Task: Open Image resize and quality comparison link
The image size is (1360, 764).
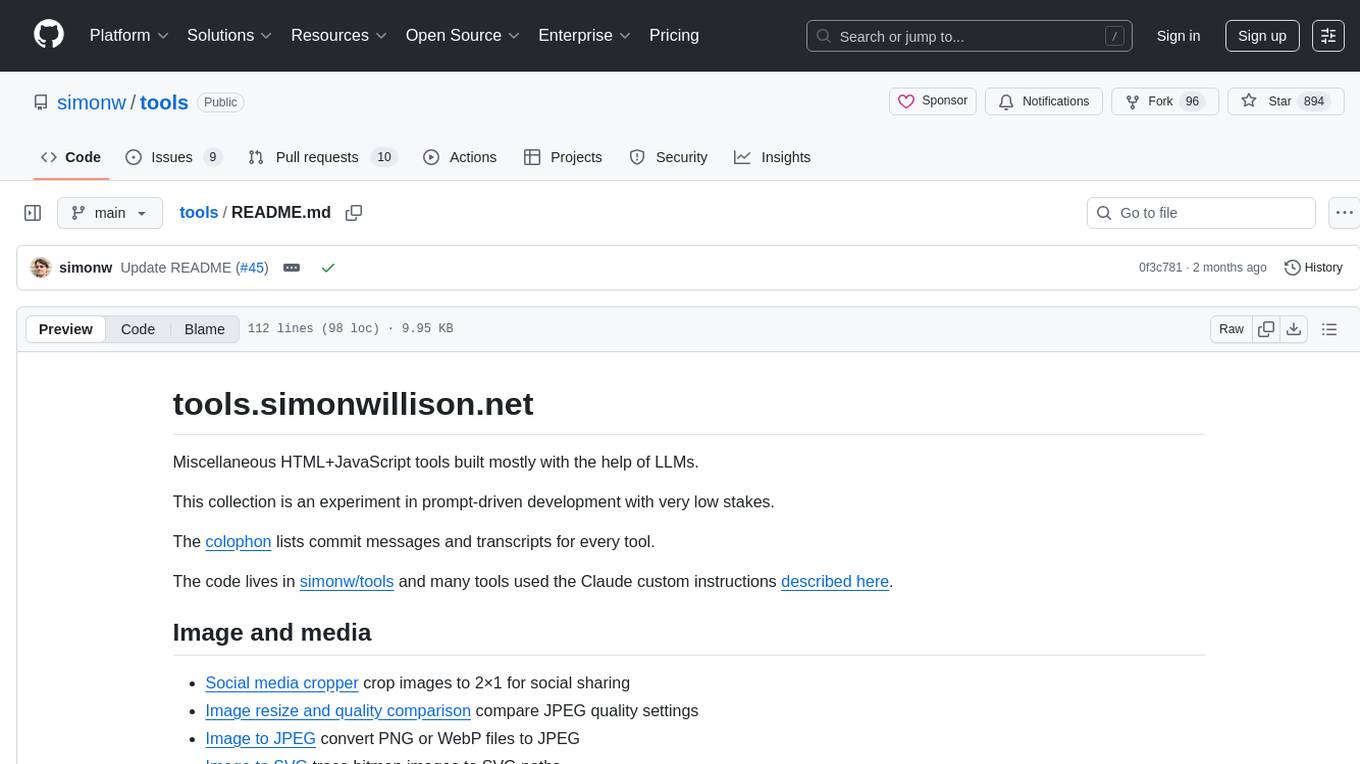Action: click(x=338, y=711)
